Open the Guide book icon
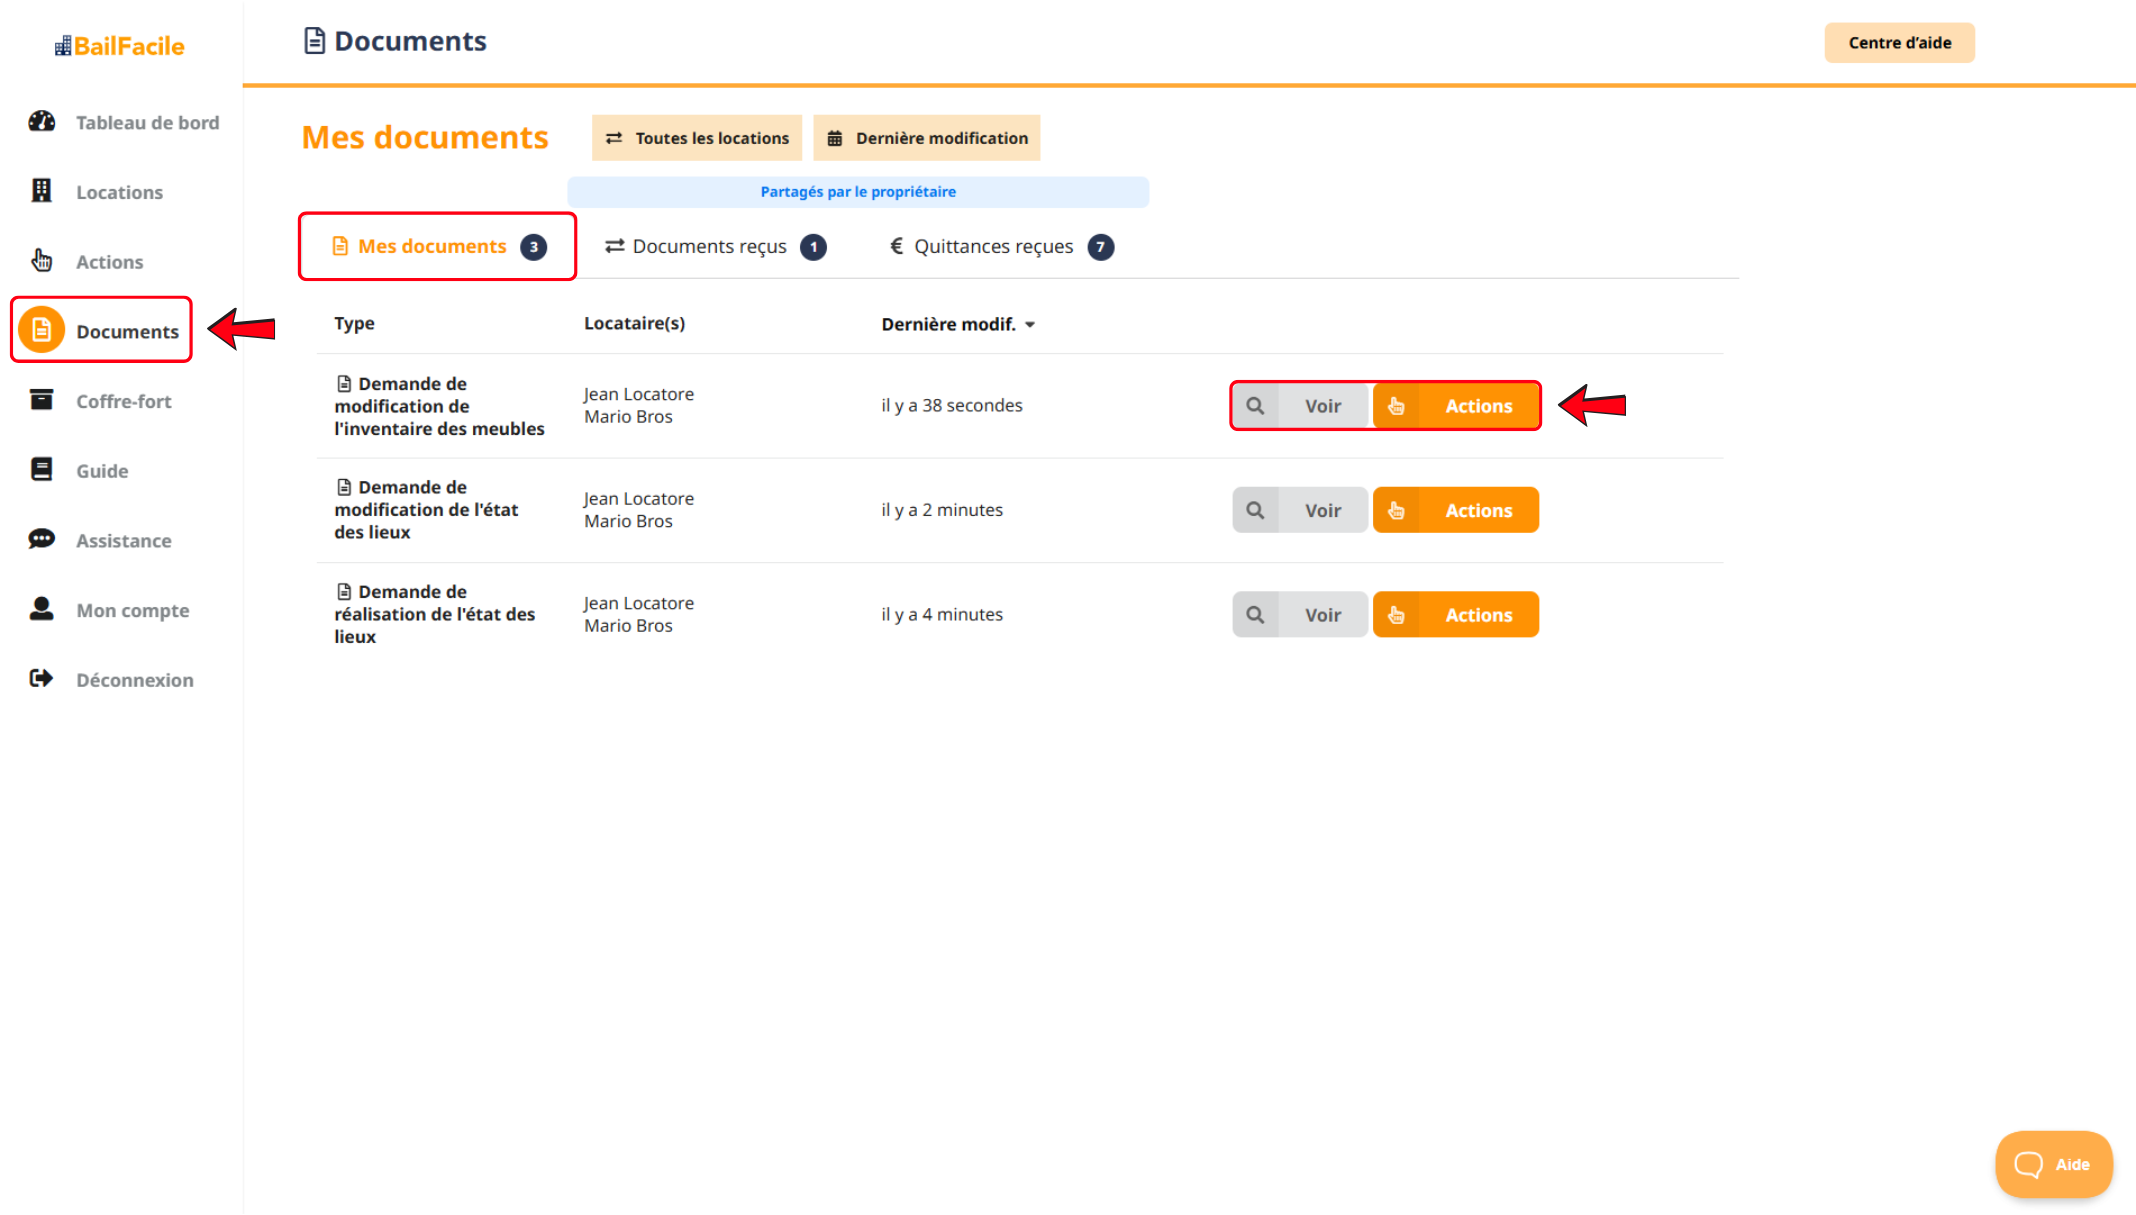Image resolution: width=2136 pixels, height=1215 pixels. [x=41, y=470]
